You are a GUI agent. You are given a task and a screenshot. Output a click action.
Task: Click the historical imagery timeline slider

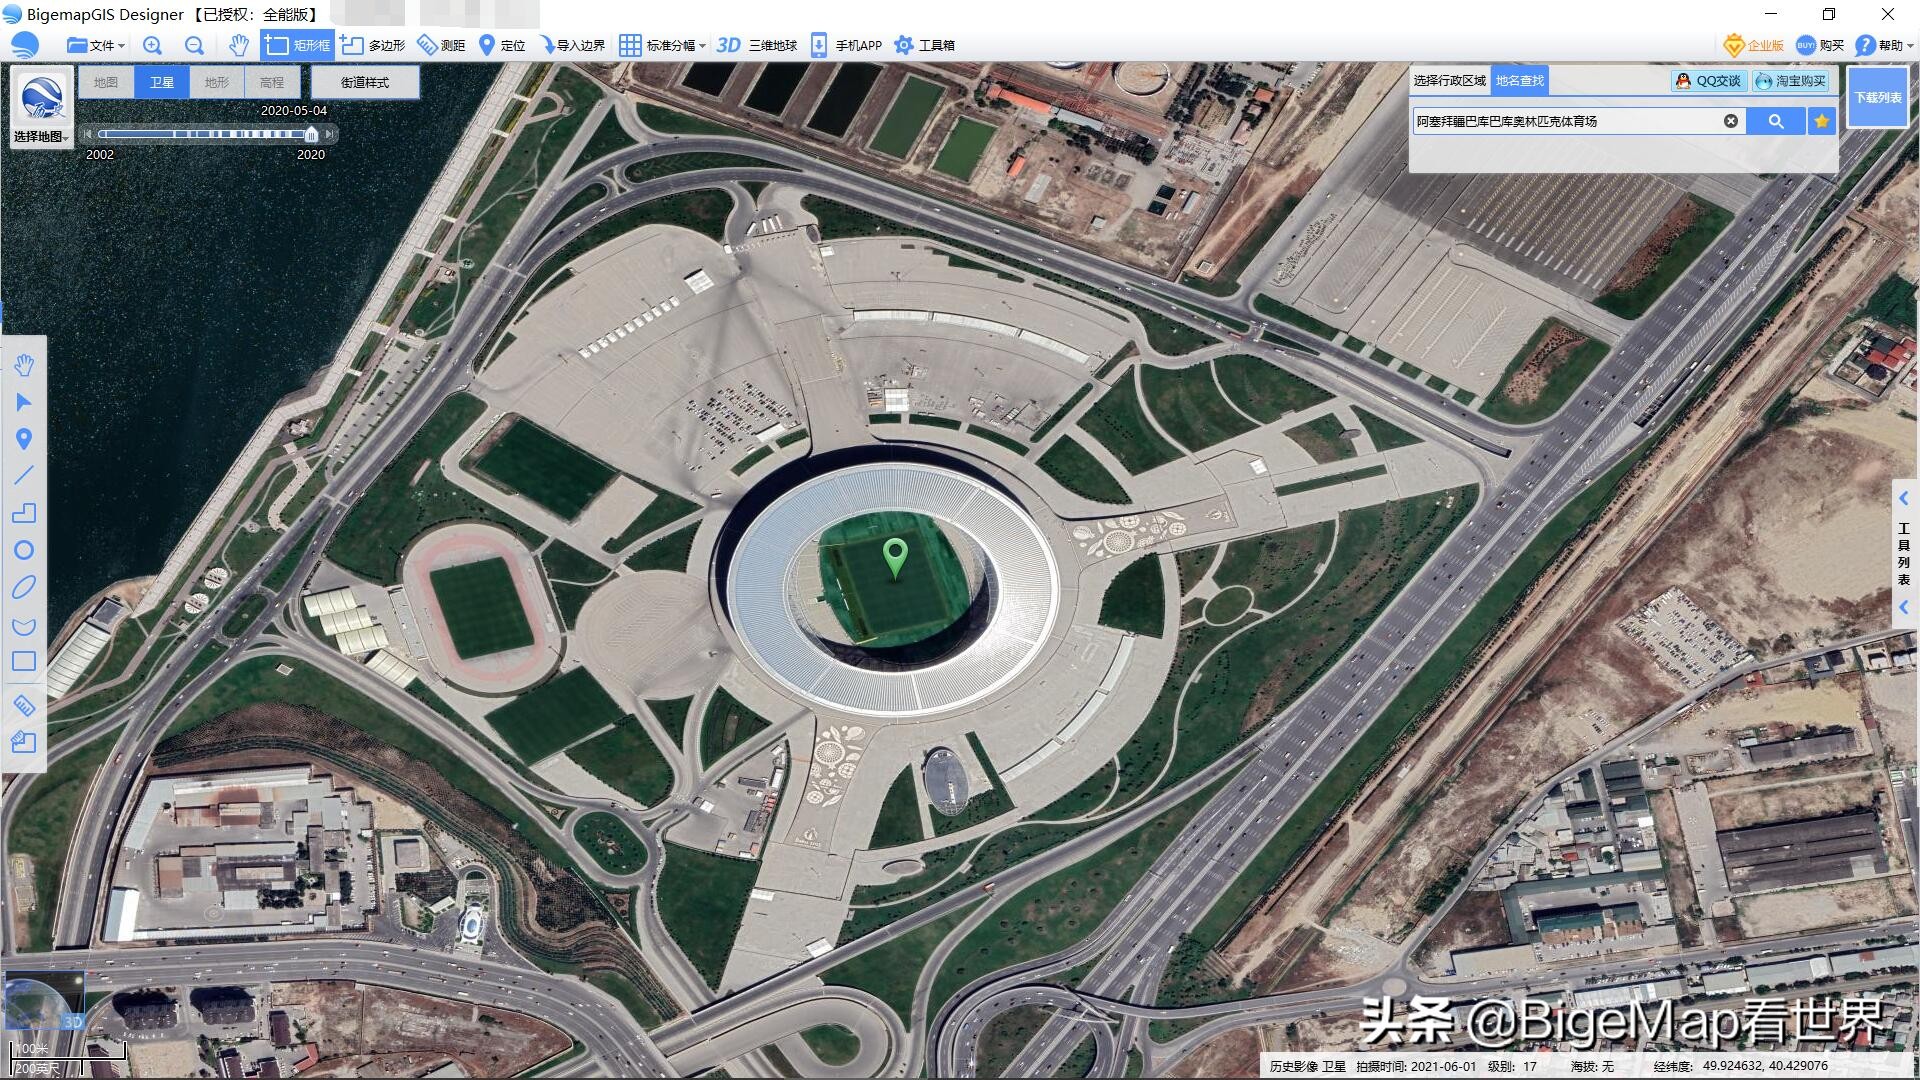pos(311,134)
